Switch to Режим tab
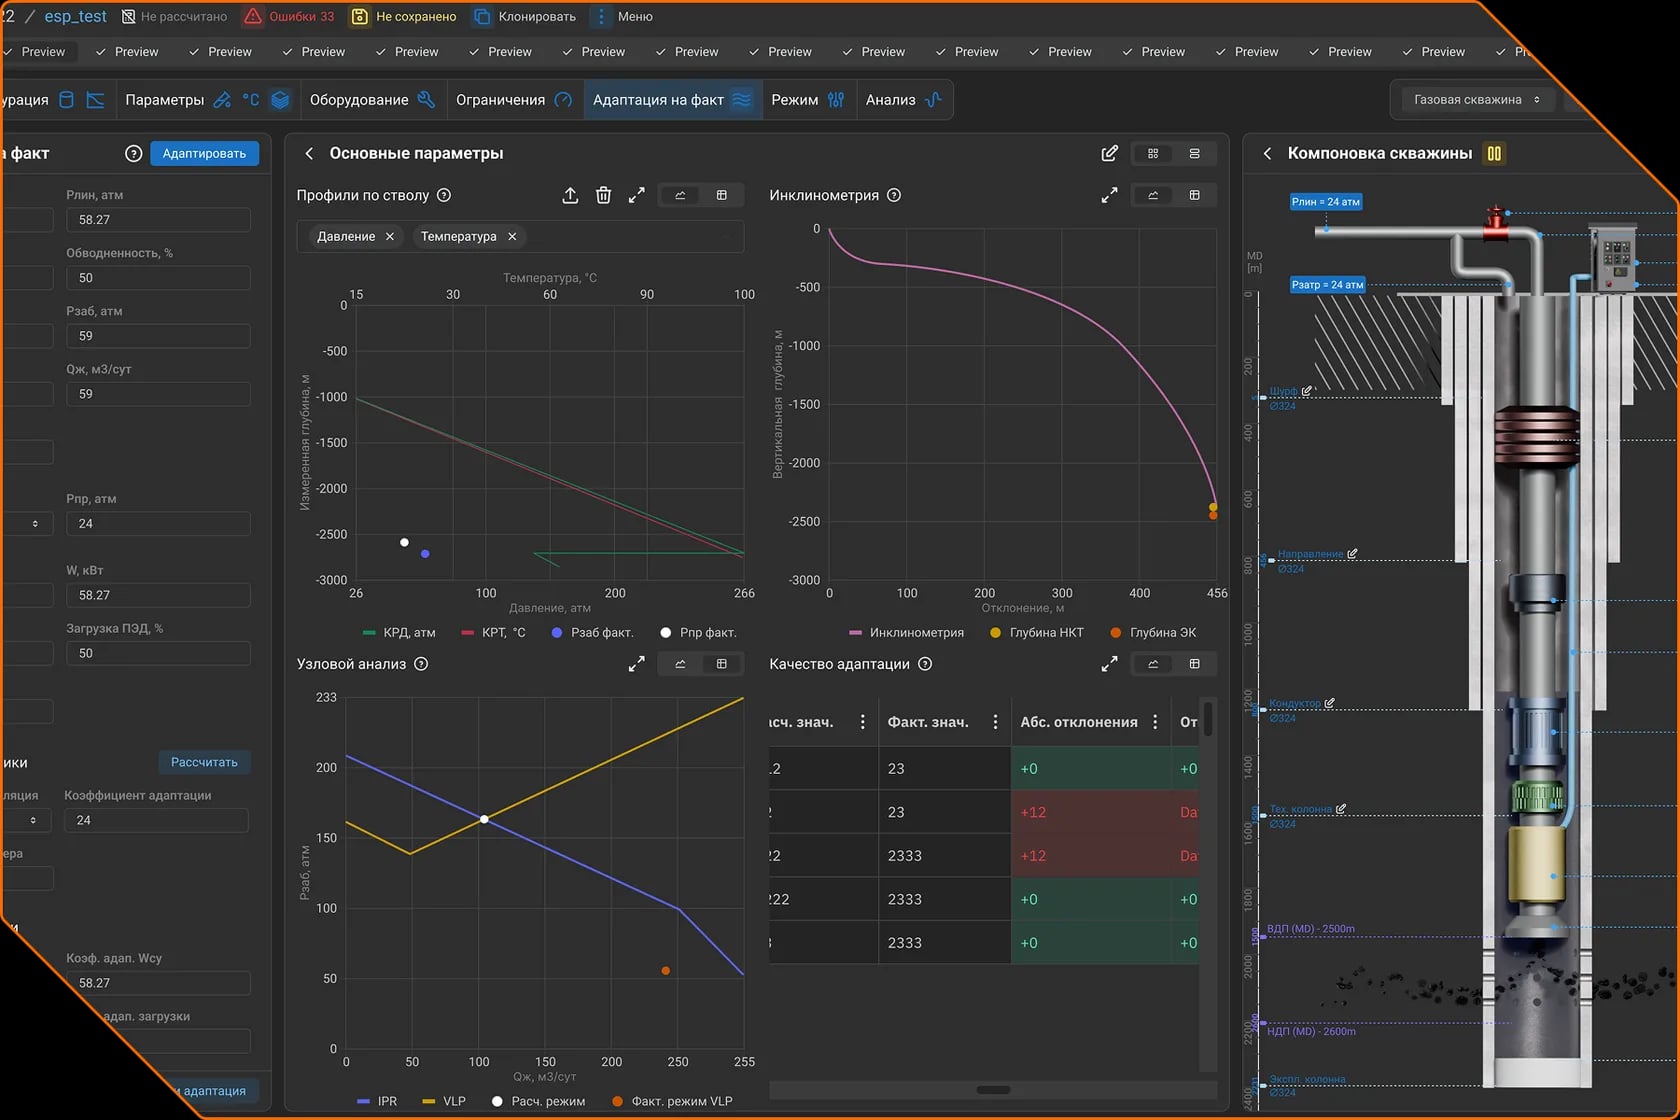The image size is (1680, 1120). click(x=808, y=100)
